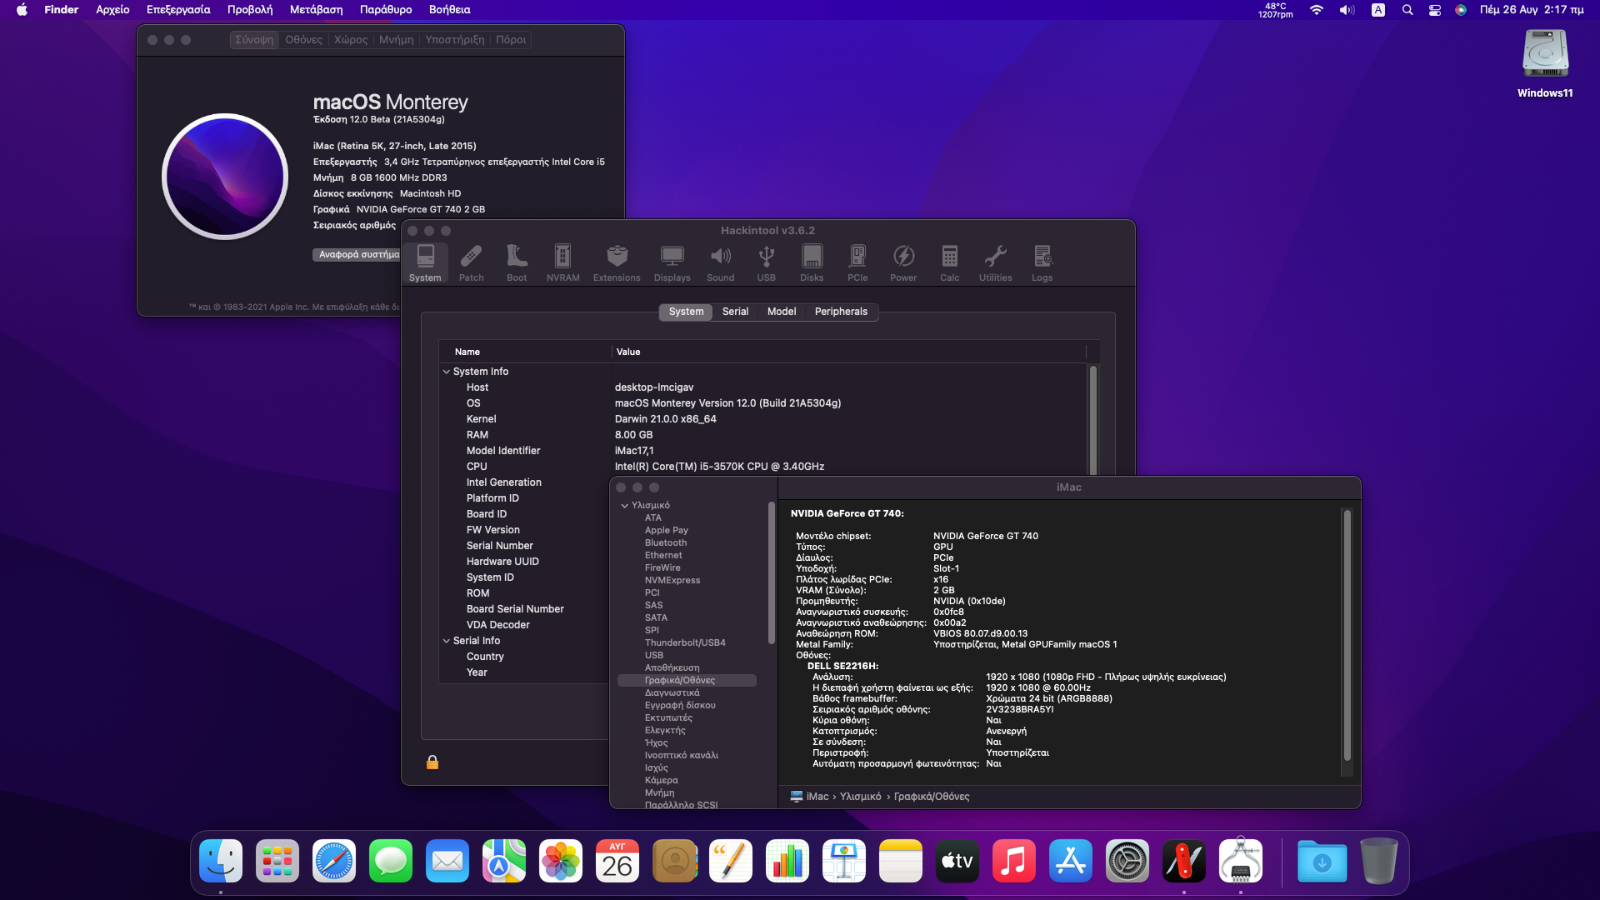Collapse the Υλισμικό tree in System Information
This screenshot has height=900, width=1600.
[625, 506]
